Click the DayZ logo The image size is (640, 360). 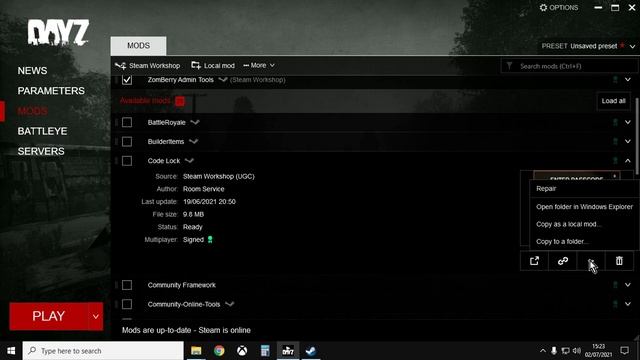(58, 32)
